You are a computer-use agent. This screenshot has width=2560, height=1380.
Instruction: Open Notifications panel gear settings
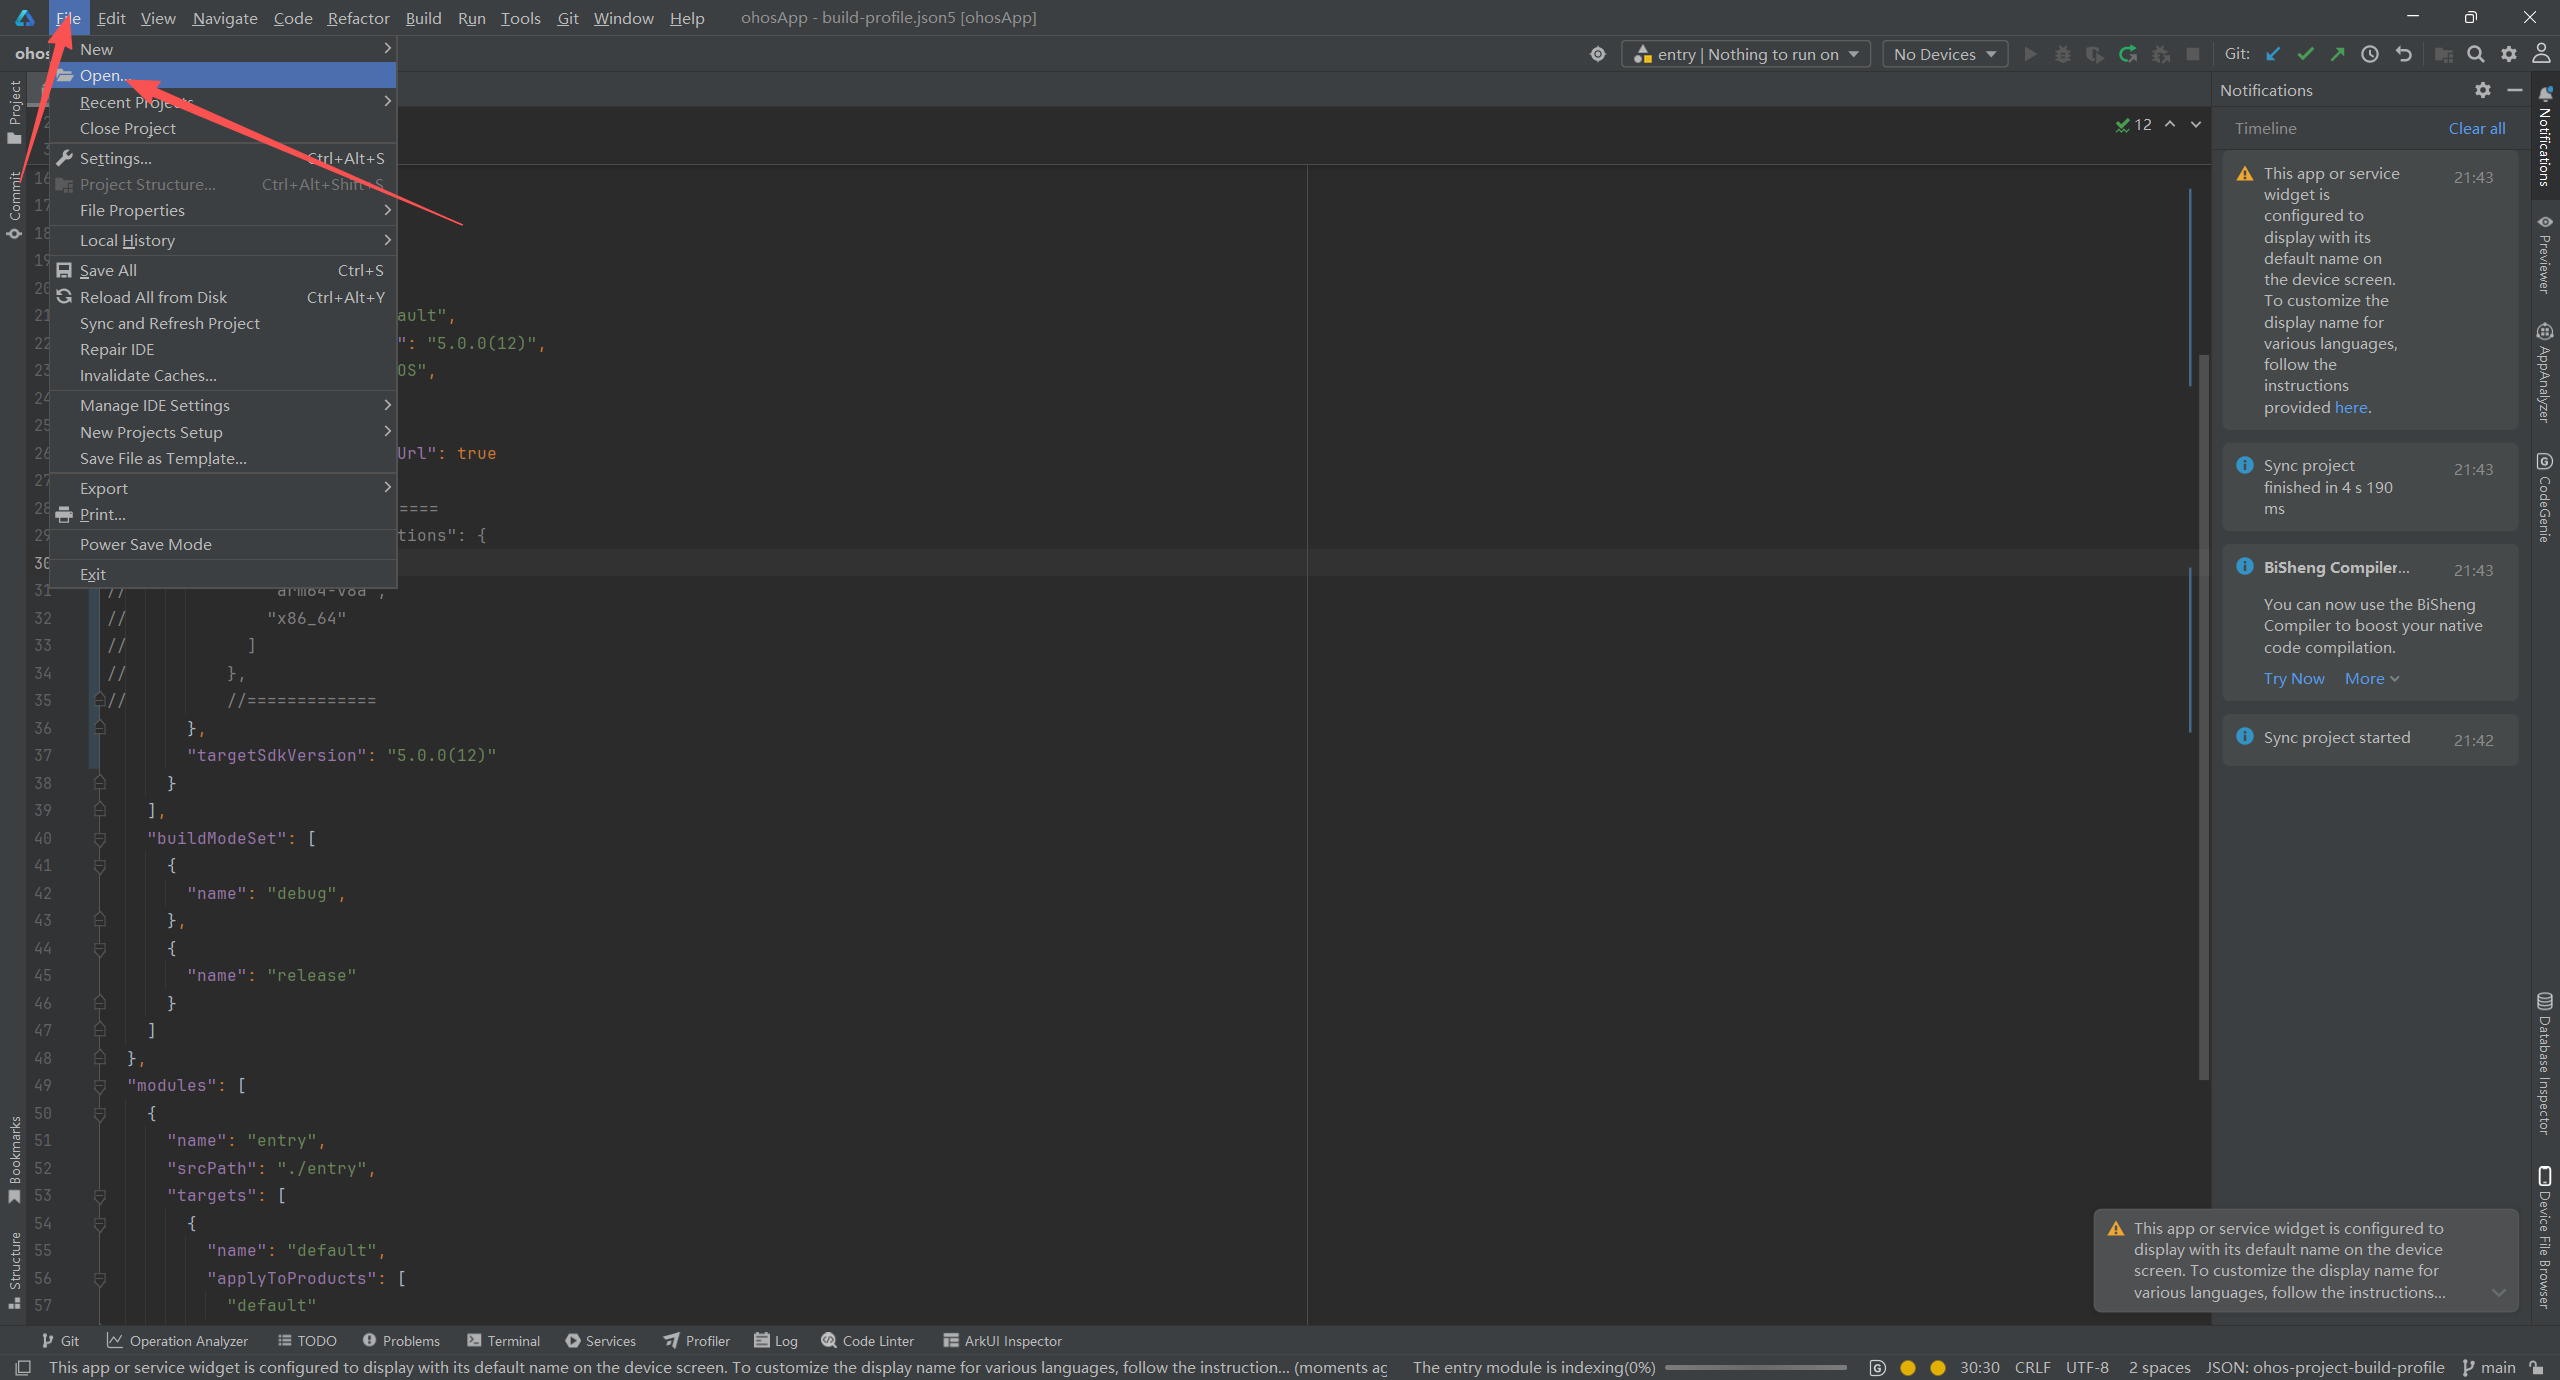(x=2483, y=90)
